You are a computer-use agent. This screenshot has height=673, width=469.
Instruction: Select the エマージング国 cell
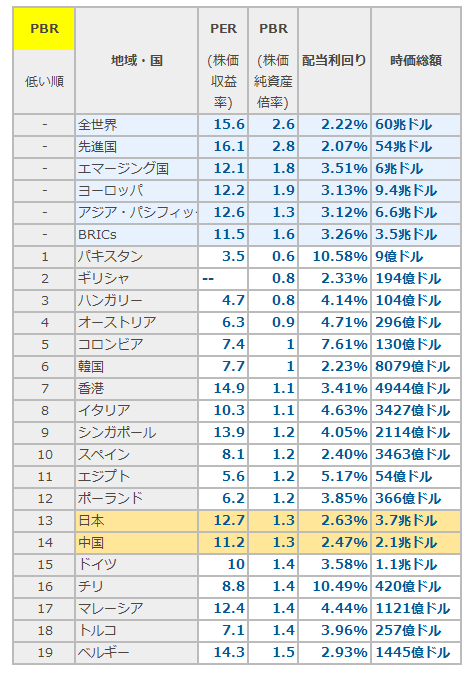[136, 169]
